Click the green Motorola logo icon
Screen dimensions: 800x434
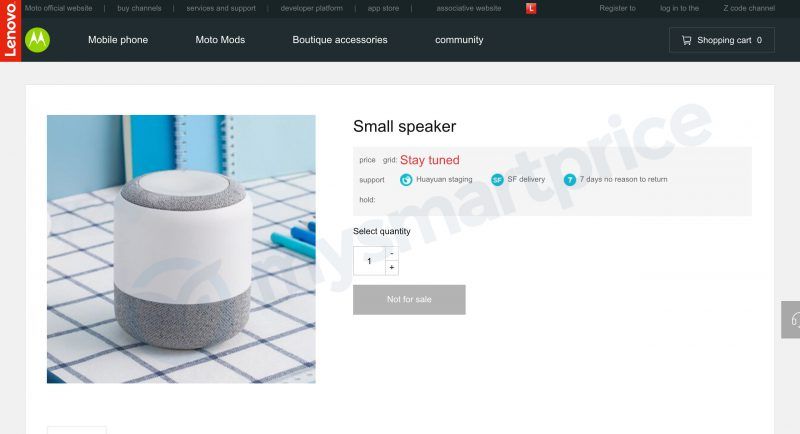[x=37, y=40]
